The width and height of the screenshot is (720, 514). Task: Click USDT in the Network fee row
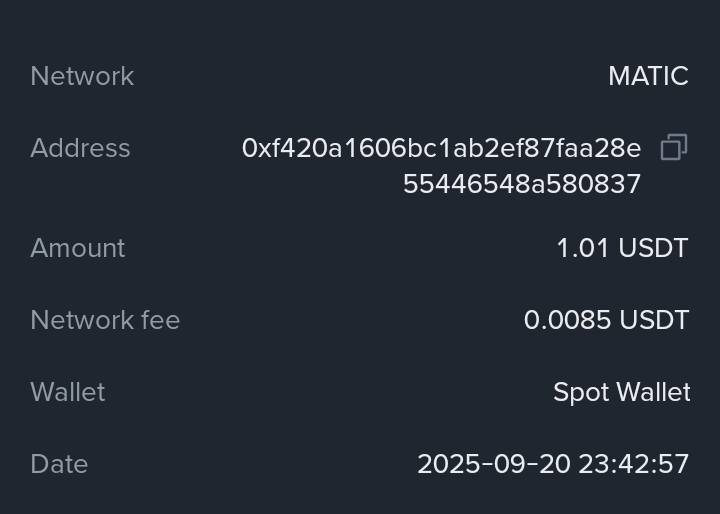pos(654,320)
